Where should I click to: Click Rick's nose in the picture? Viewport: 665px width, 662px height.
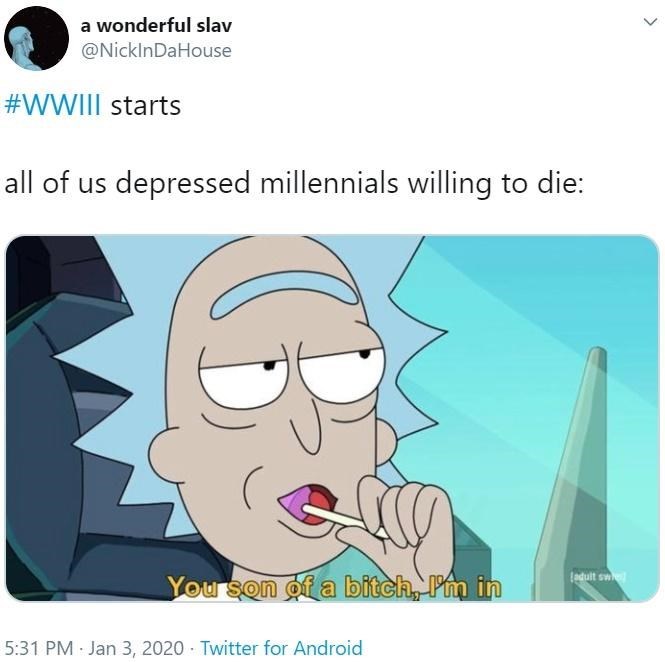pyautogui.click(x=307, y=426)
